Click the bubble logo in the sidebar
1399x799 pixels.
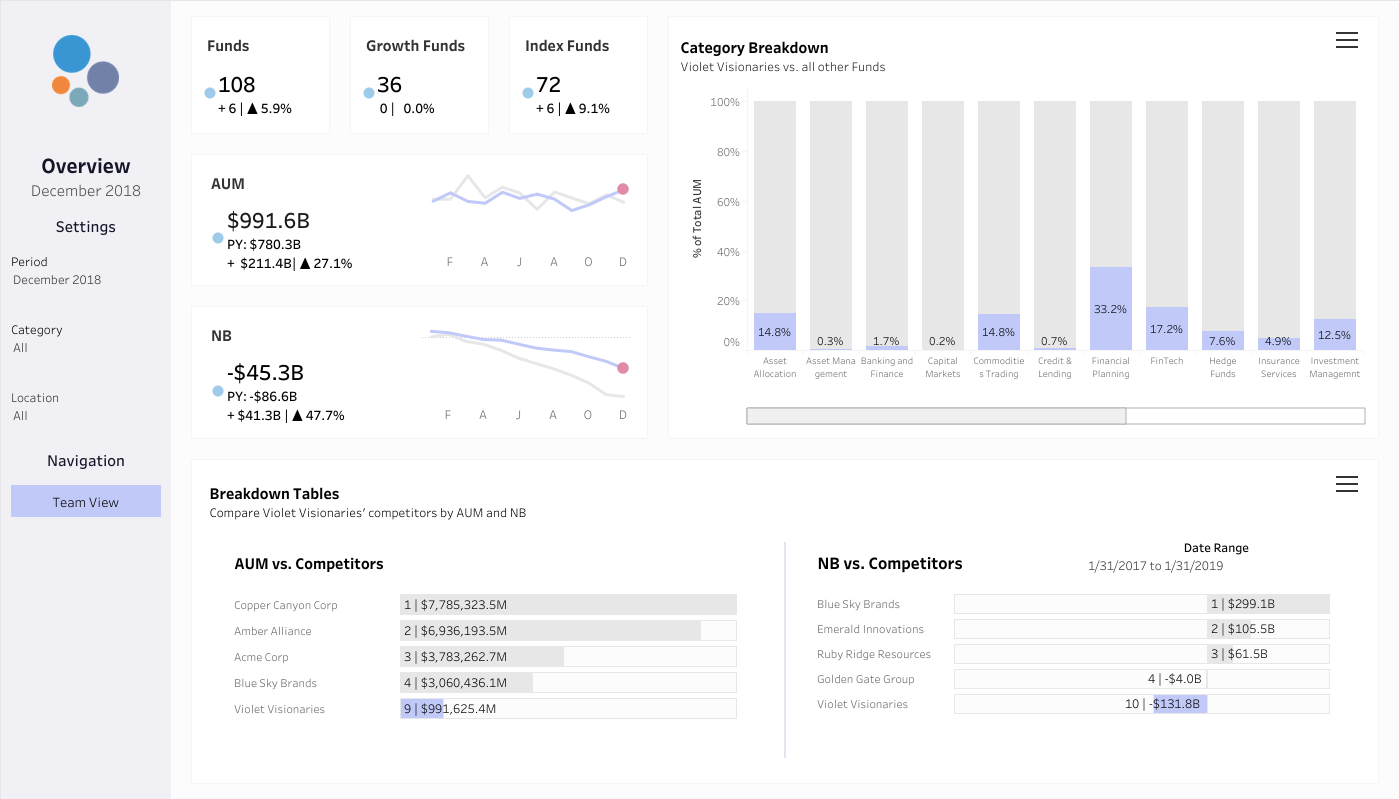click(85, 71)
